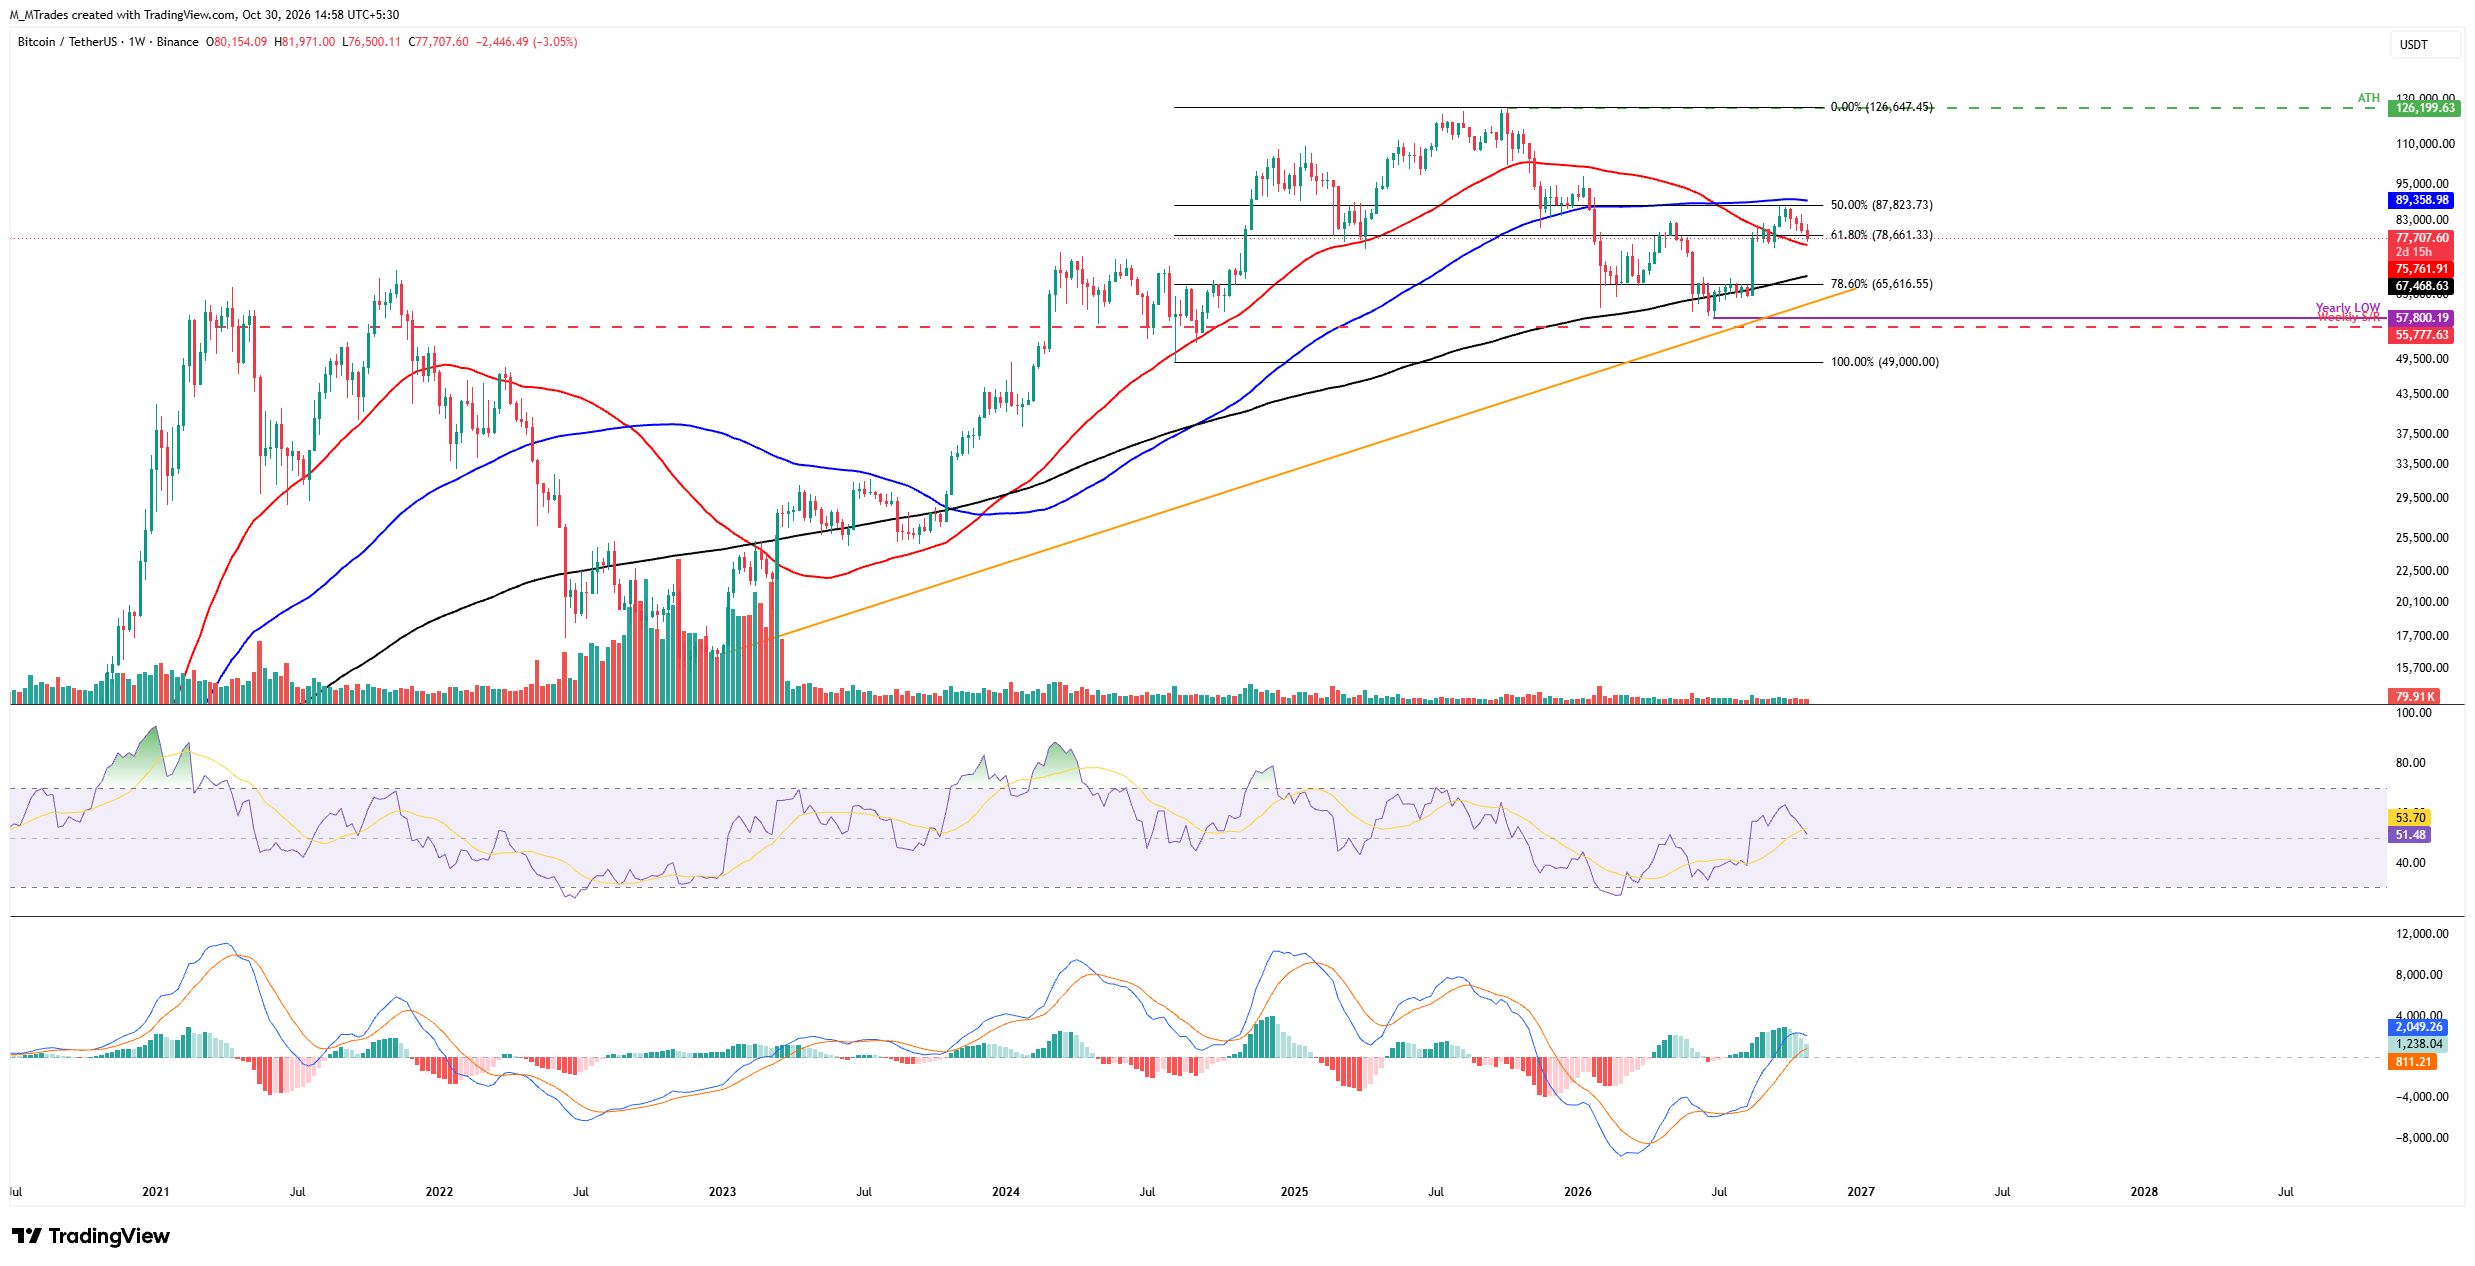Click the RSI axis 40.00 tick

(2410, 863)
